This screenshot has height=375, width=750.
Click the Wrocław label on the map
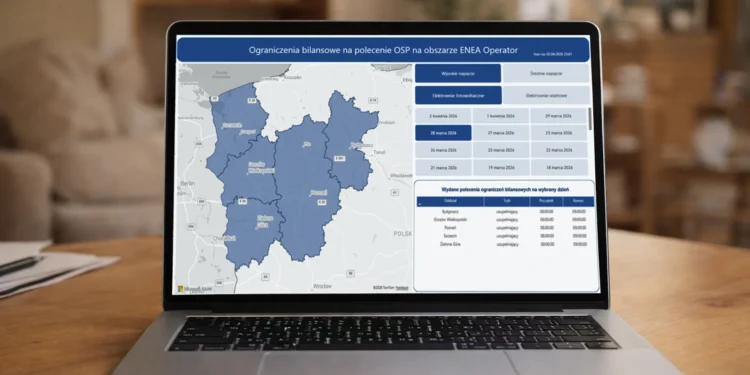point(322,286)
